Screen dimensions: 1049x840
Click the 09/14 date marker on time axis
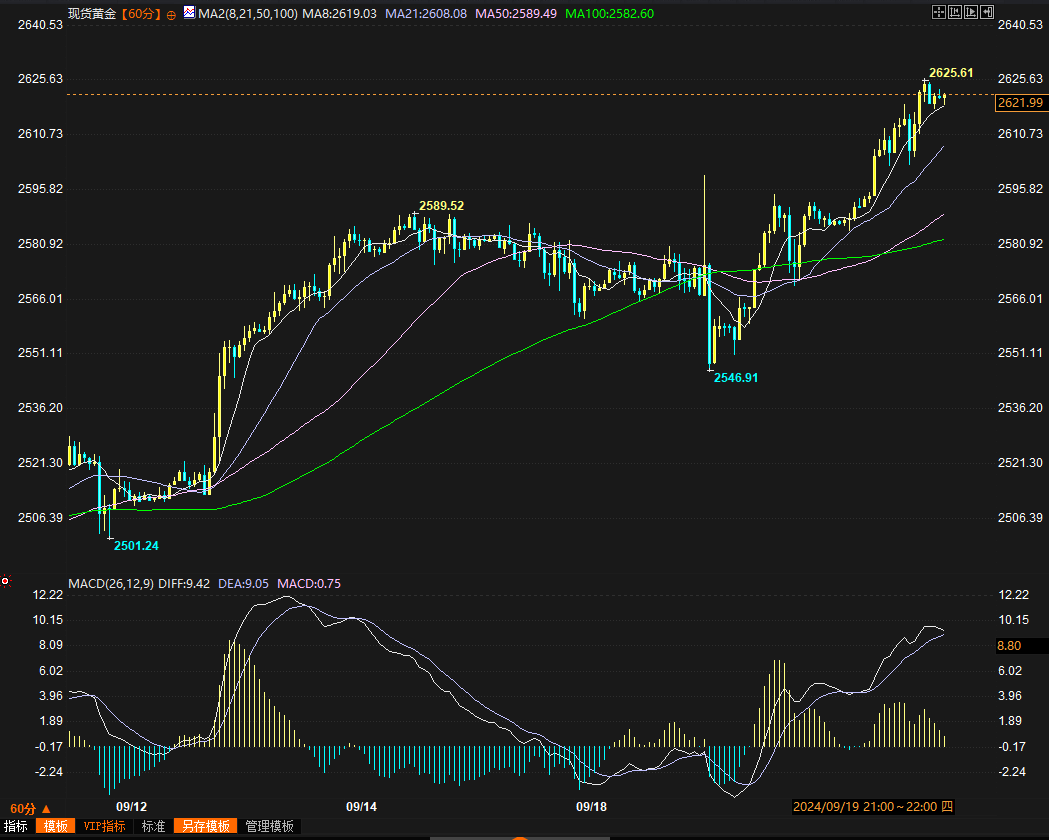[361, 807]
